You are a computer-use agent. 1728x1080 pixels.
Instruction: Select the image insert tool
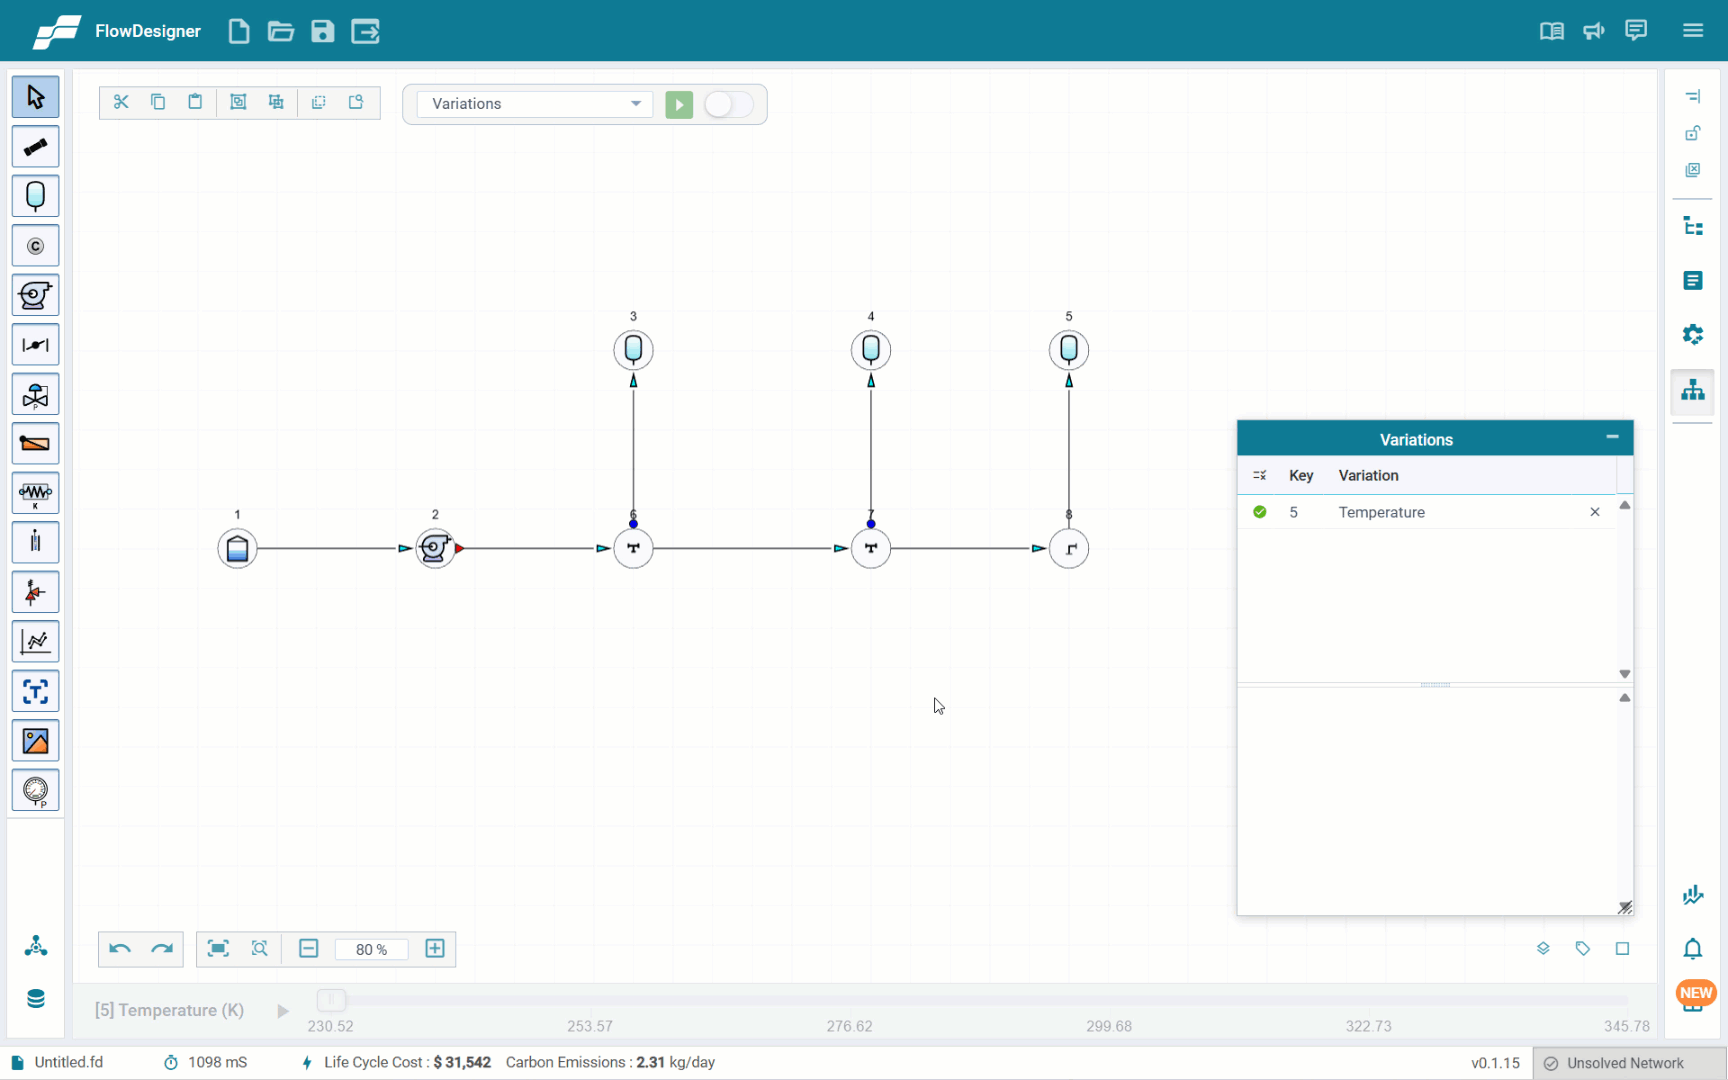point(35,741)
